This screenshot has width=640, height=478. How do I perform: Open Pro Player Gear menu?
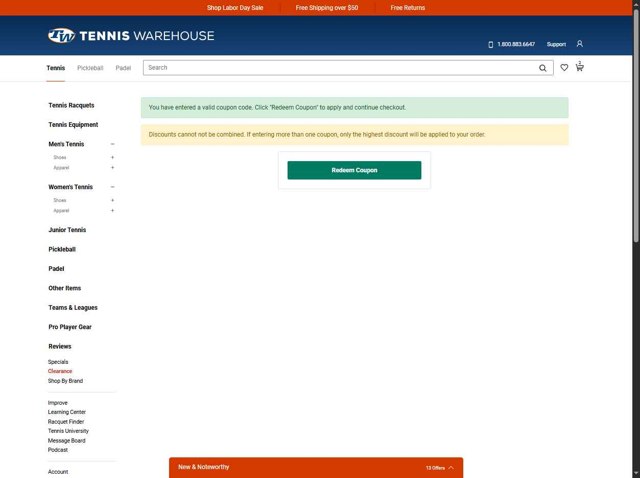pyautogui.click(x=70, y=327)
